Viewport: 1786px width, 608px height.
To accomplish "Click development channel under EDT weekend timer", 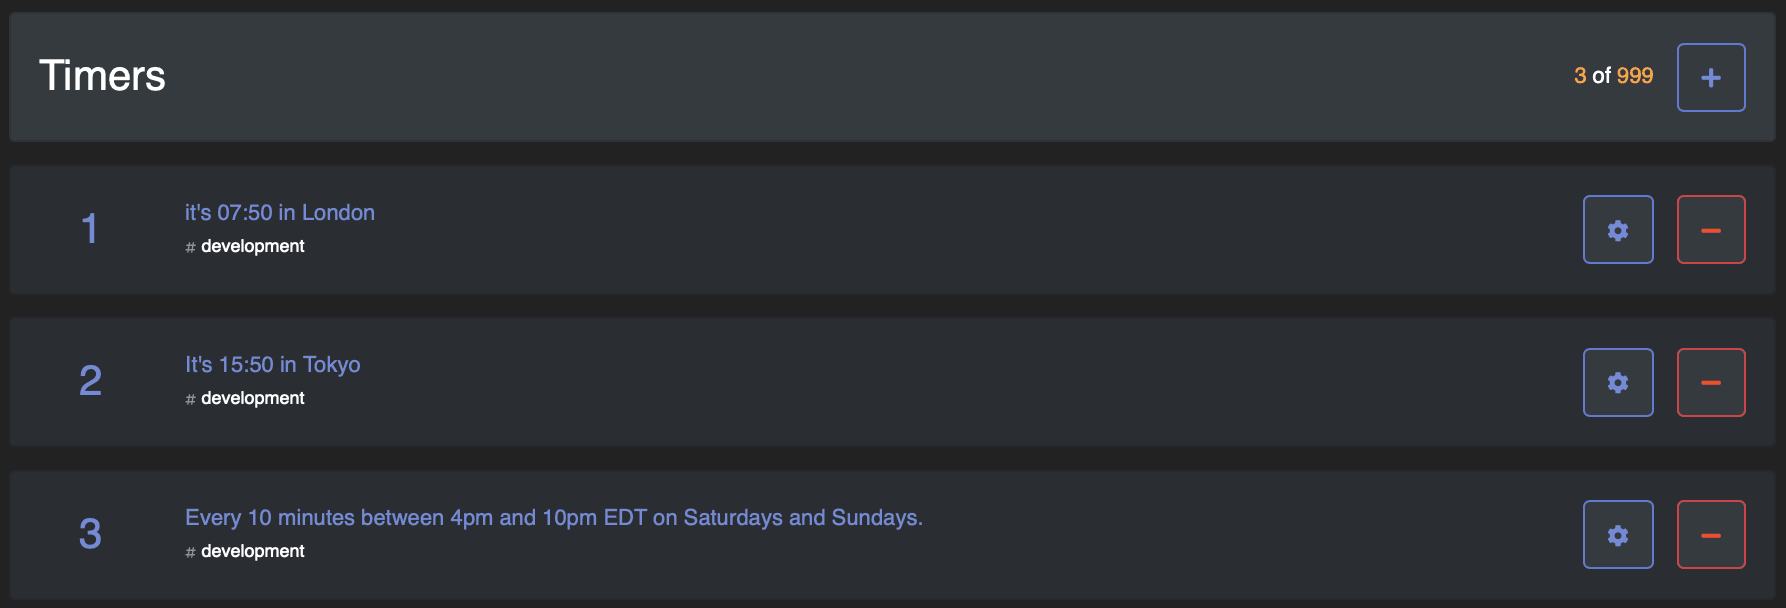I will pyautogui.click(x=252, y=551).
